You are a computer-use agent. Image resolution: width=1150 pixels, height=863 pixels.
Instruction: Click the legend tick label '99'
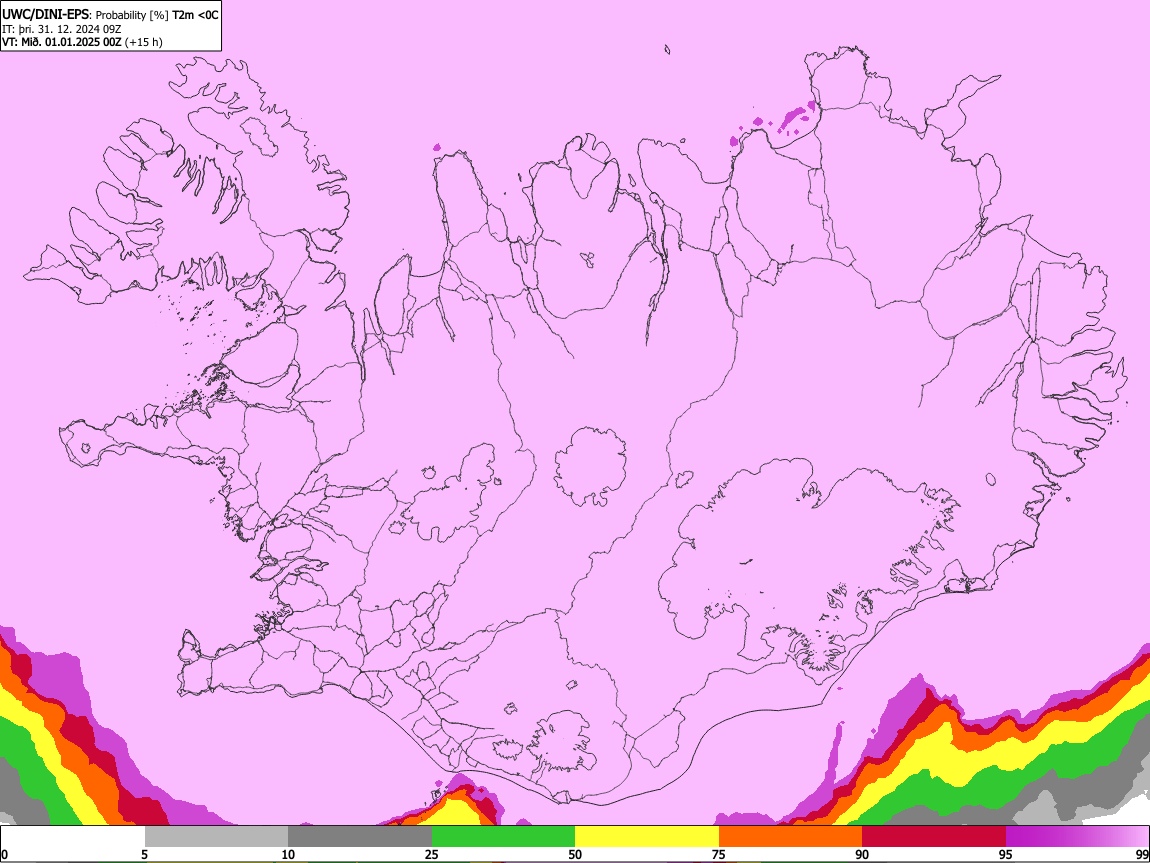(x=1141, y=854)
